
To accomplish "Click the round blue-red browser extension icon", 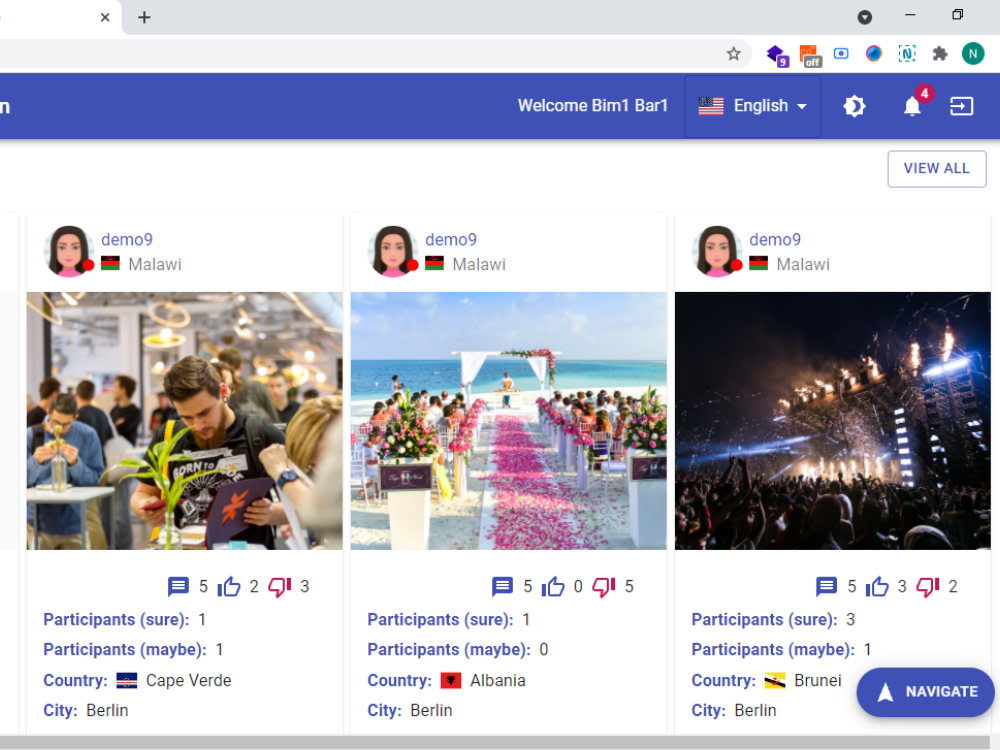I will (874, 54).
